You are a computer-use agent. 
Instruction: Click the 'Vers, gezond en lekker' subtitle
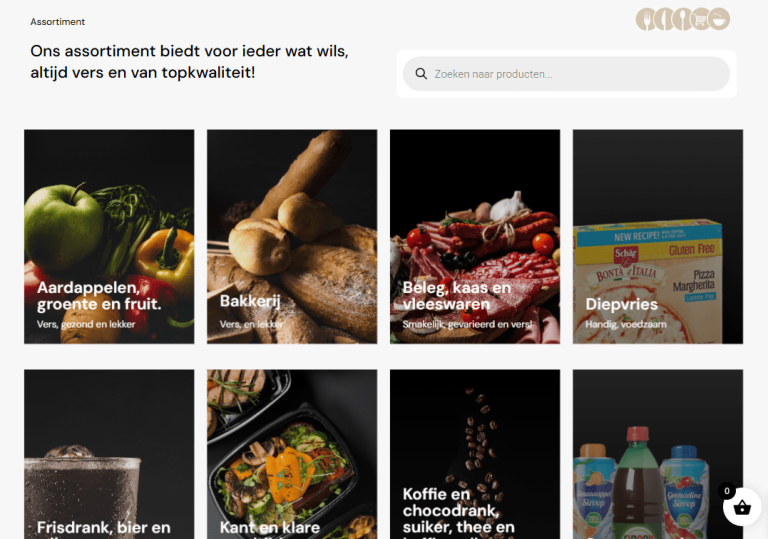tap(86, 324)
